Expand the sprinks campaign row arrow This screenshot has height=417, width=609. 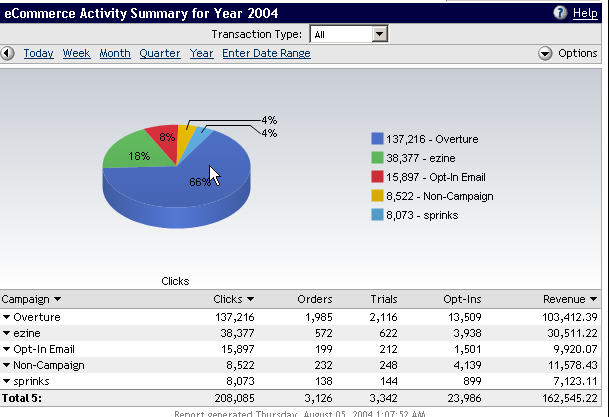[6, 381]
